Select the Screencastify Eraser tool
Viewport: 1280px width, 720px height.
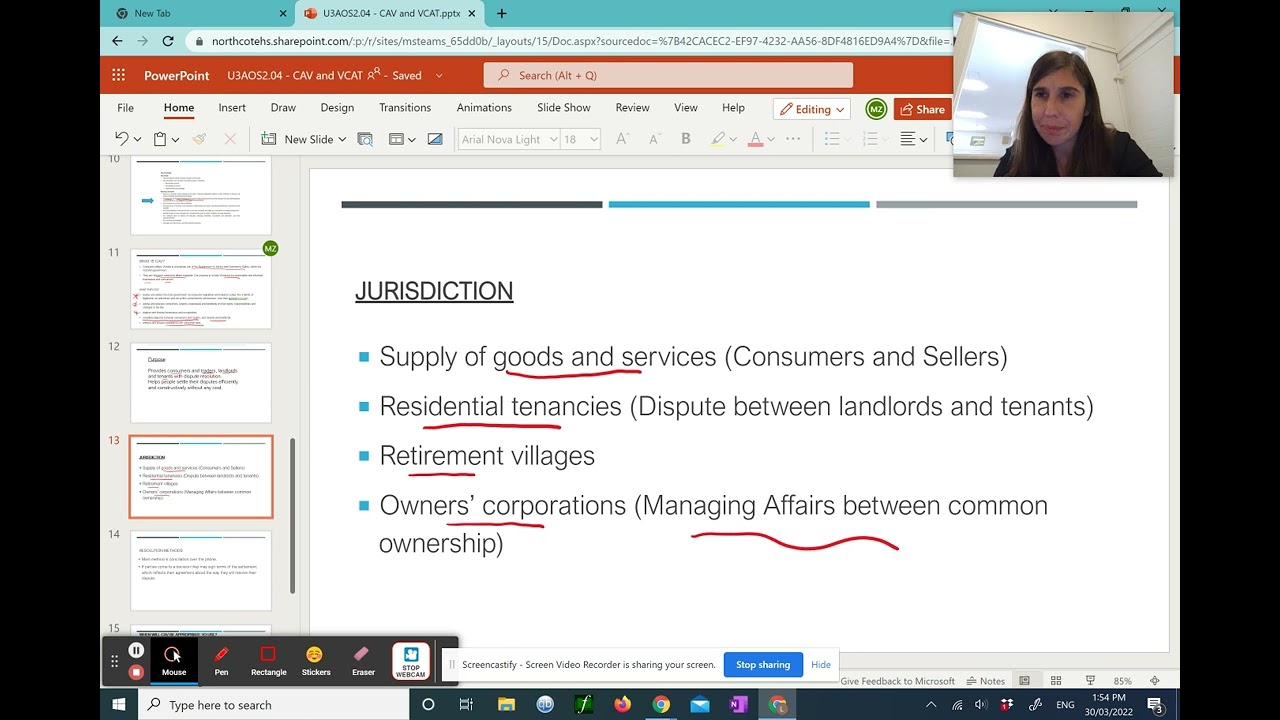(363, 660)
